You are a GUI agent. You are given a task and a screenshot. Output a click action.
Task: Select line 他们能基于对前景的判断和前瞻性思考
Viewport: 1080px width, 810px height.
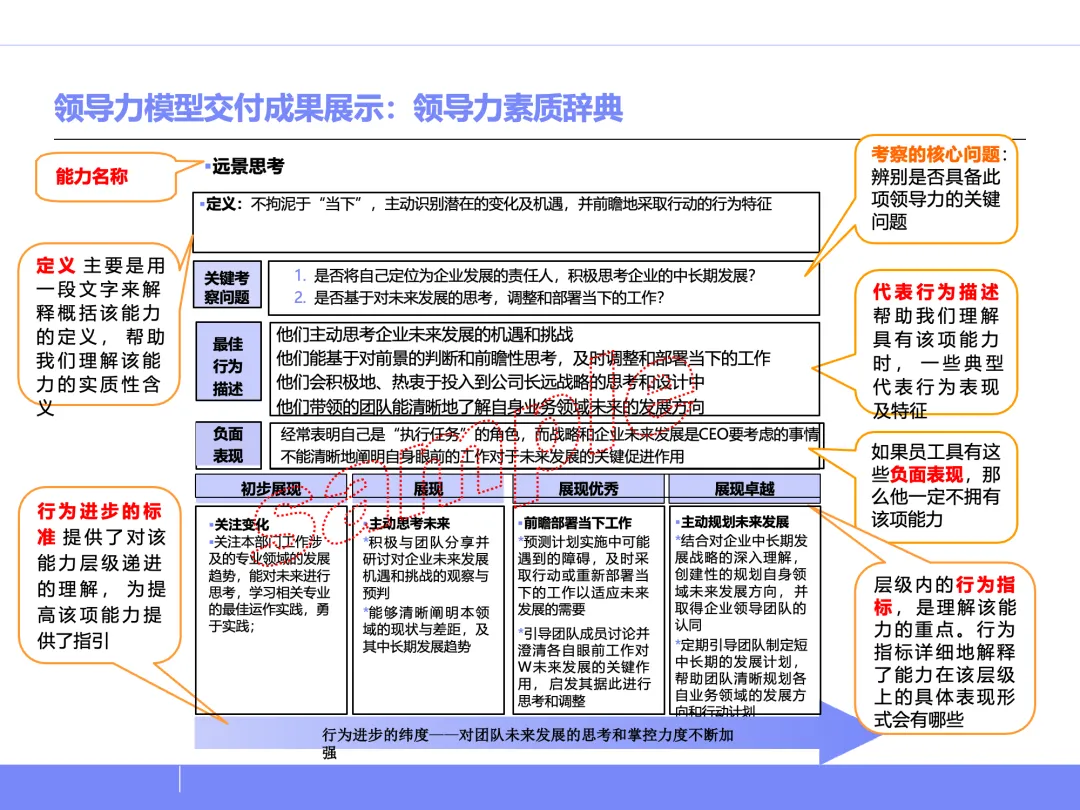pos(523,359)
